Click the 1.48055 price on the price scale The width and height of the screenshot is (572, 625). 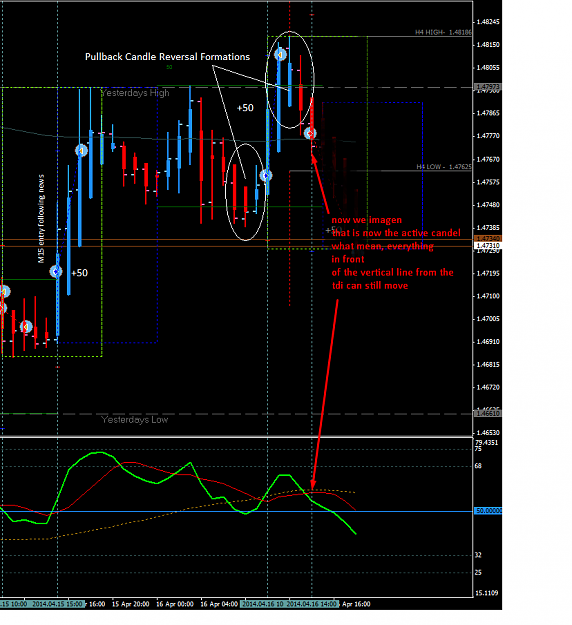pyautogui.click(x=488, y=68)
